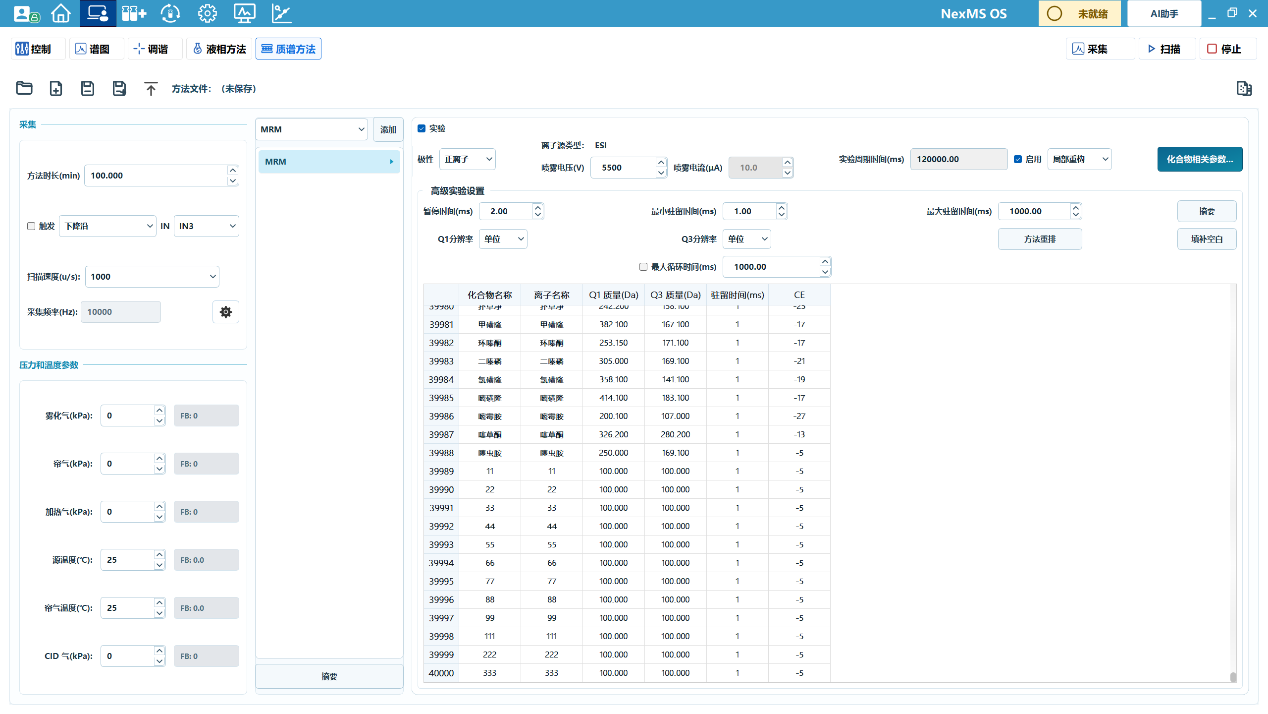Switch to the 液相方法 tab
The image size is (1268, 714).
point(219,49)
